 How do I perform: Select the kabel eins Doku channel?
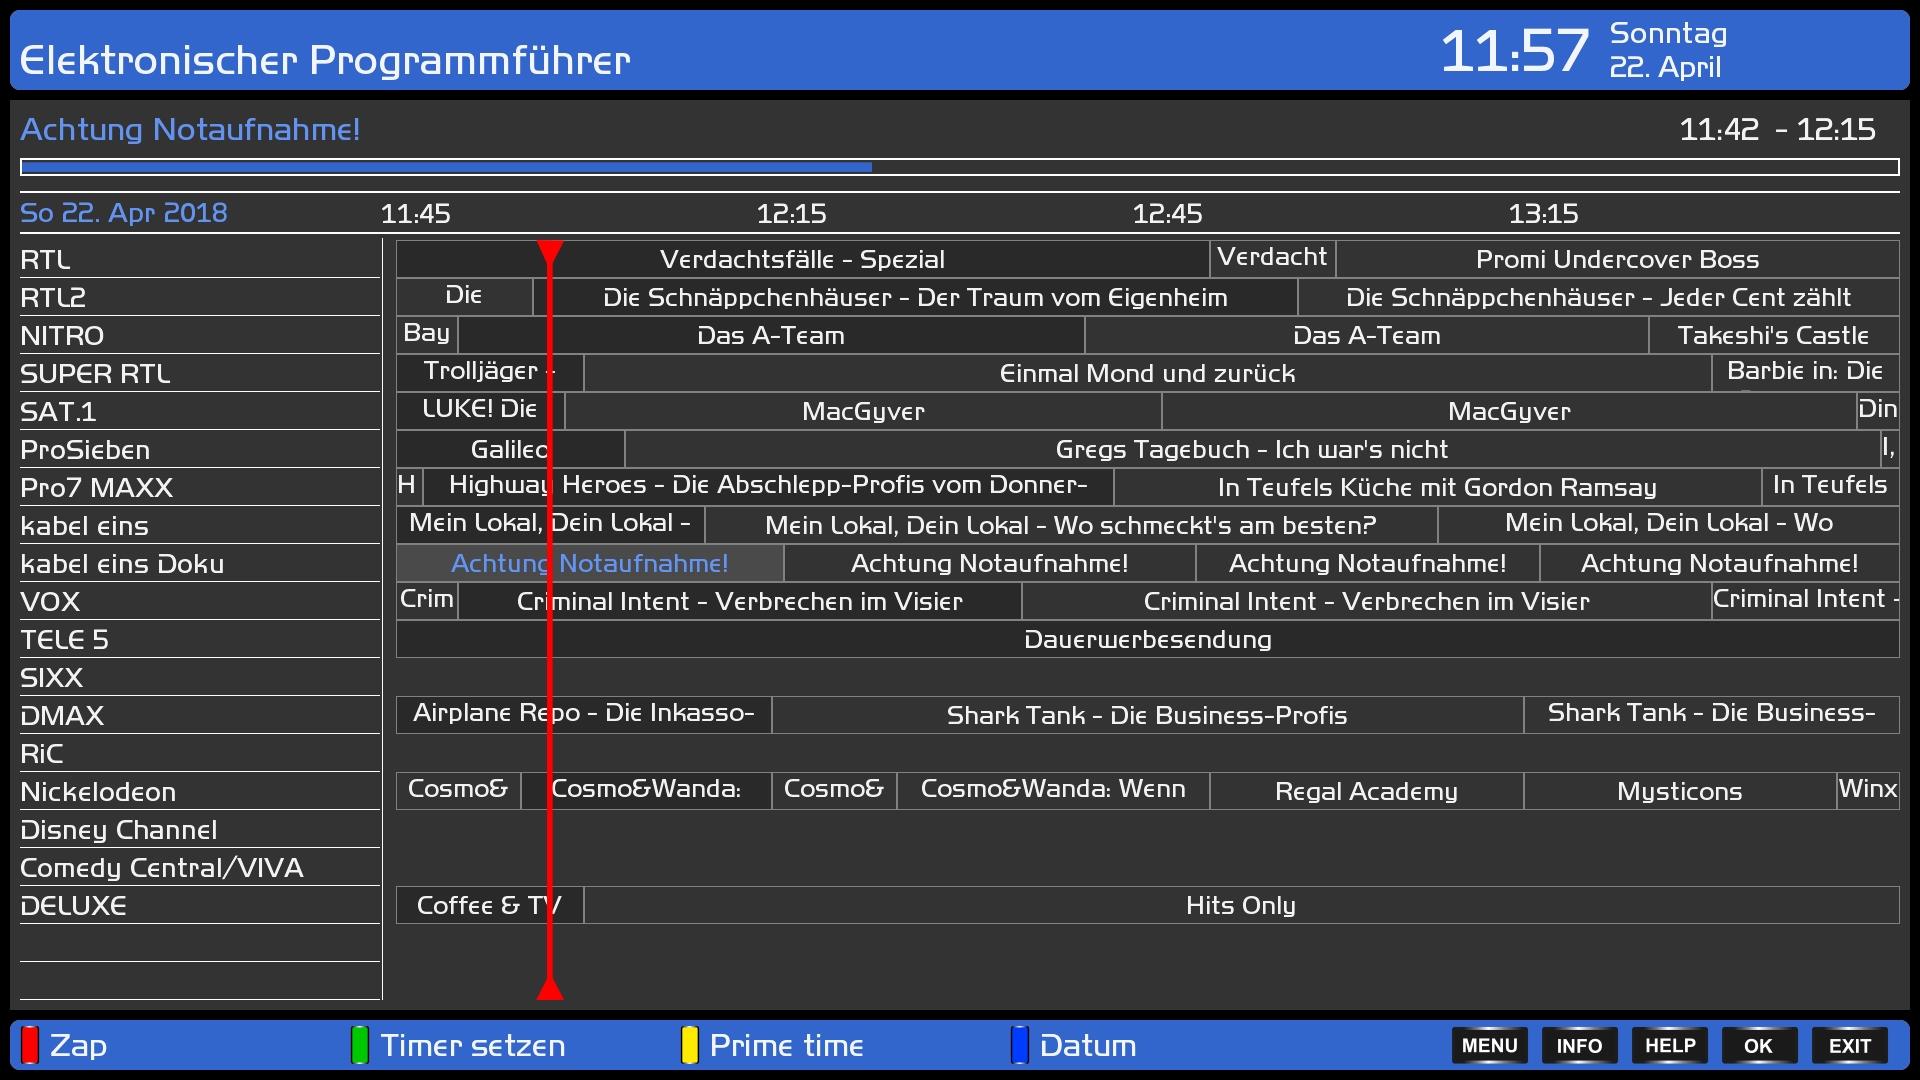[x=122, y=564]
